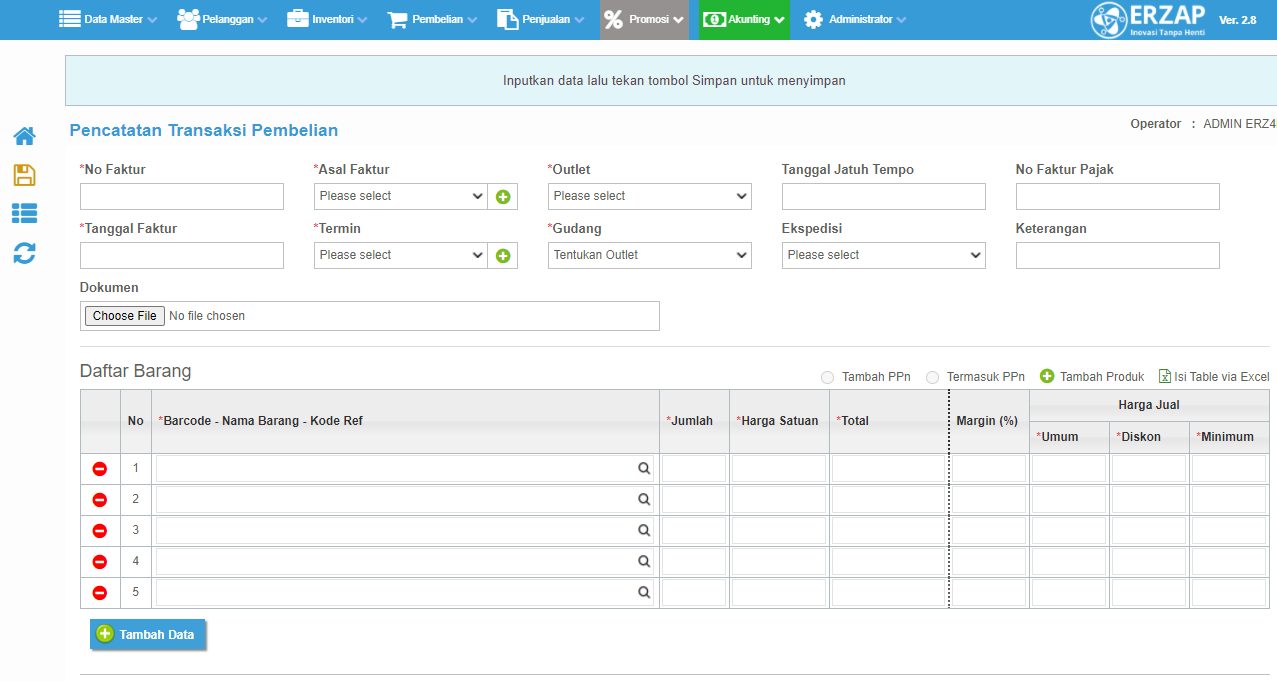Click row 1 Barcode Nama Barang field
The image size is (1277, 682).
tap(405, 469)
